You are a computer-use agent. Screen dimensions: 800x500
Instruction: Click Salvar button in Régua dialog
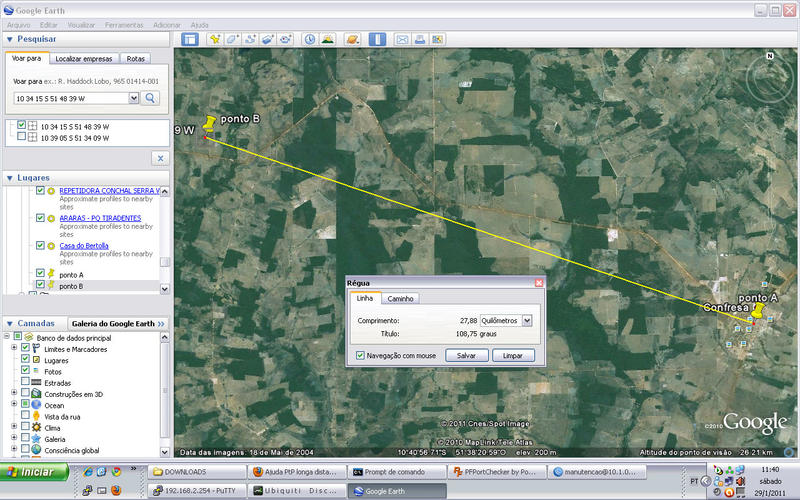coord(466,356)
